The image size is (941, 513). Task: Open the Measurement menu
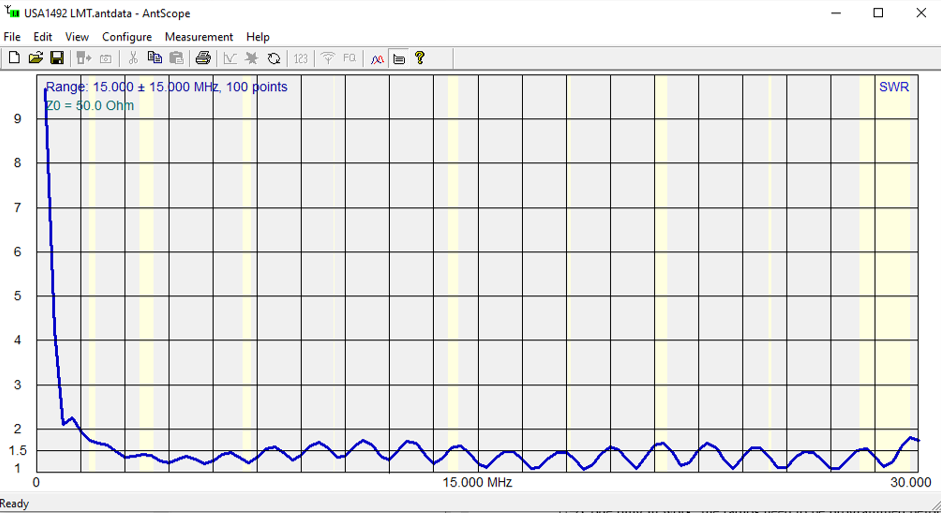(x=199, y=37)
